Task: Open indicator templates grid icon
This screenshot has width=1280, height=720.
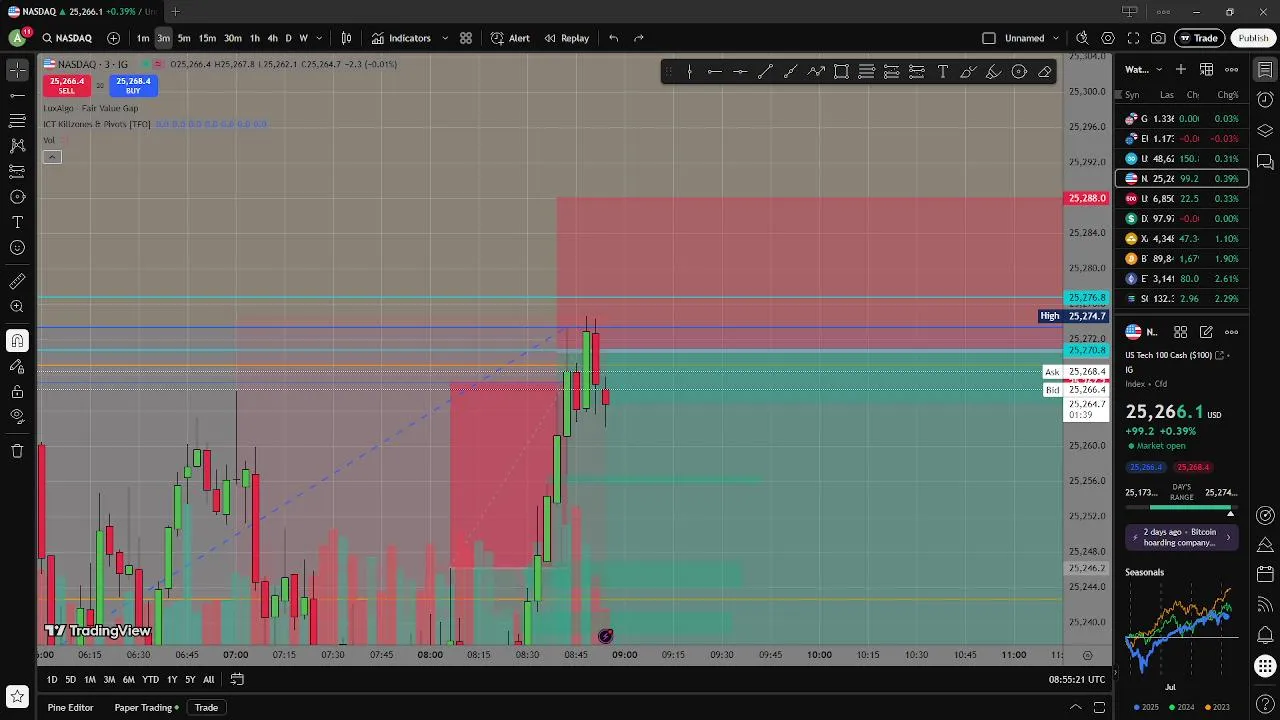Action: 466,38
